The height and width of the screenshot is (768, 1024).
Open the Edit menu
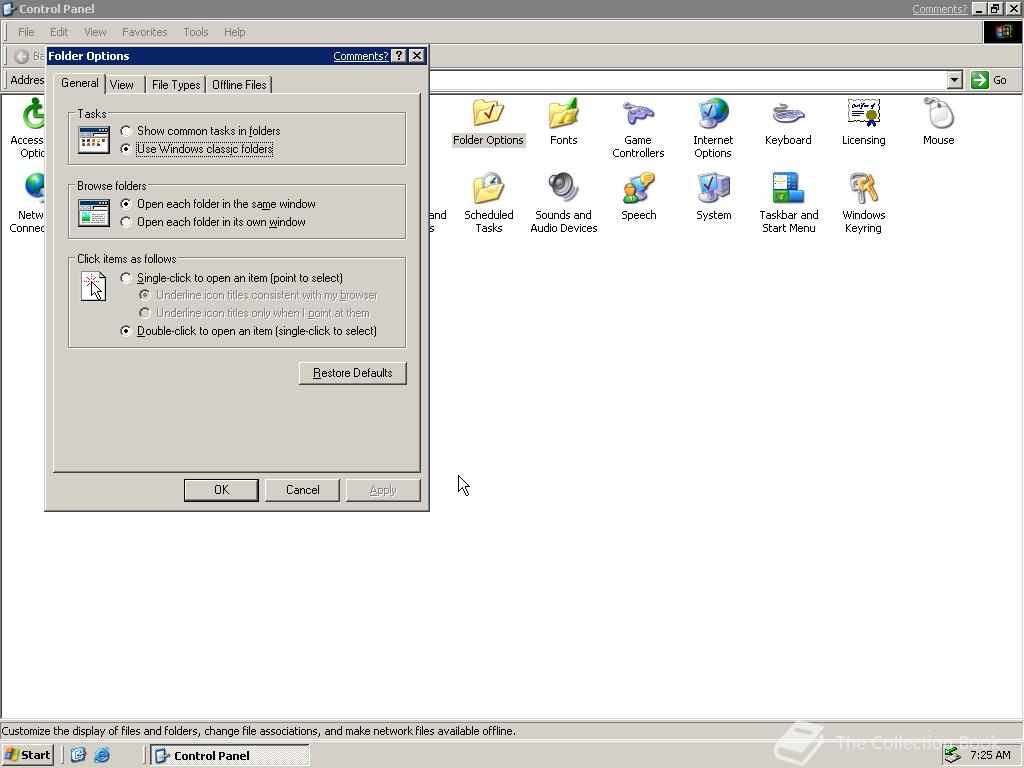click(x=59, y=32)
